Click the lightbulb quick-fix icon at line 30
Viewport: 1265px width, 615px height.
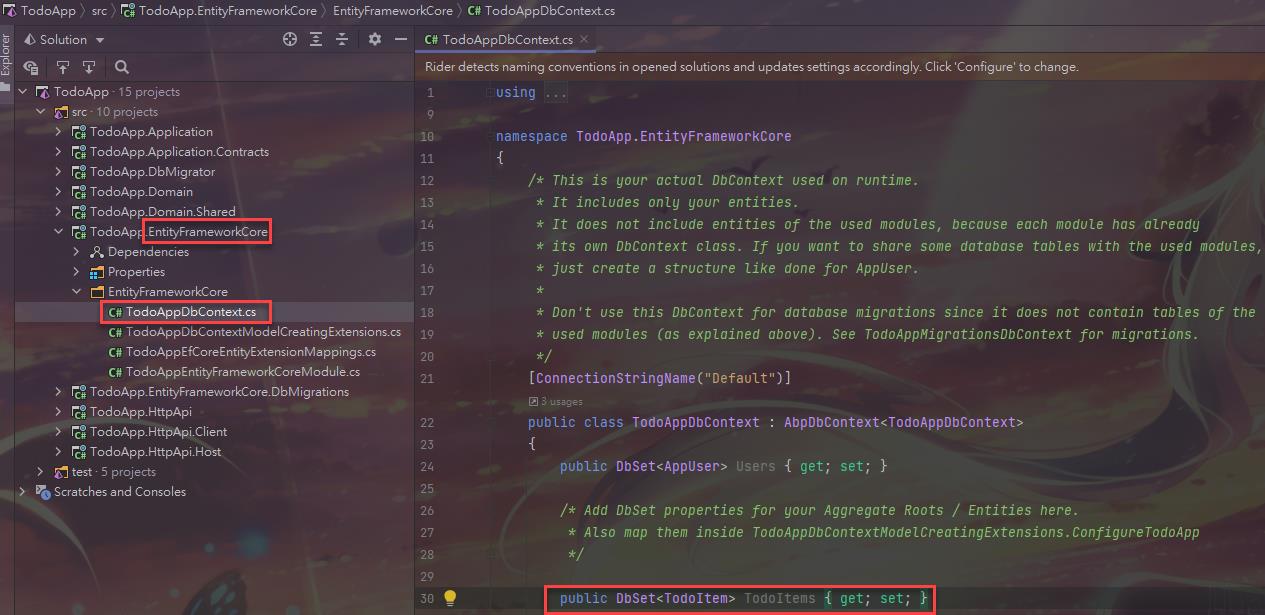point(450,598)
